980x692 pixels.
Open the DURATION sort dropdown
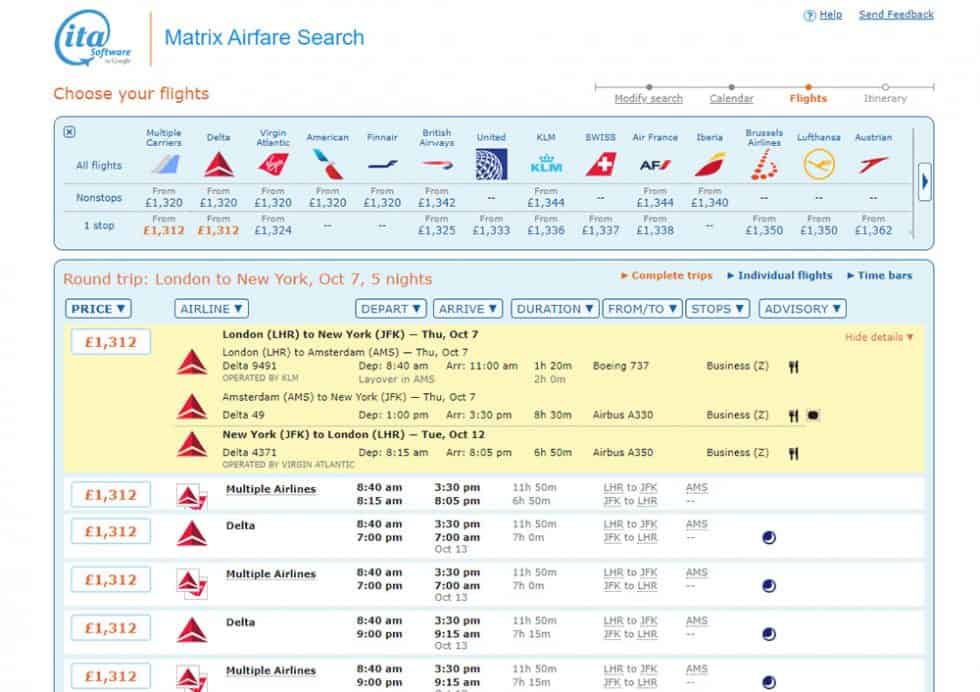click(x=554, y=309)
